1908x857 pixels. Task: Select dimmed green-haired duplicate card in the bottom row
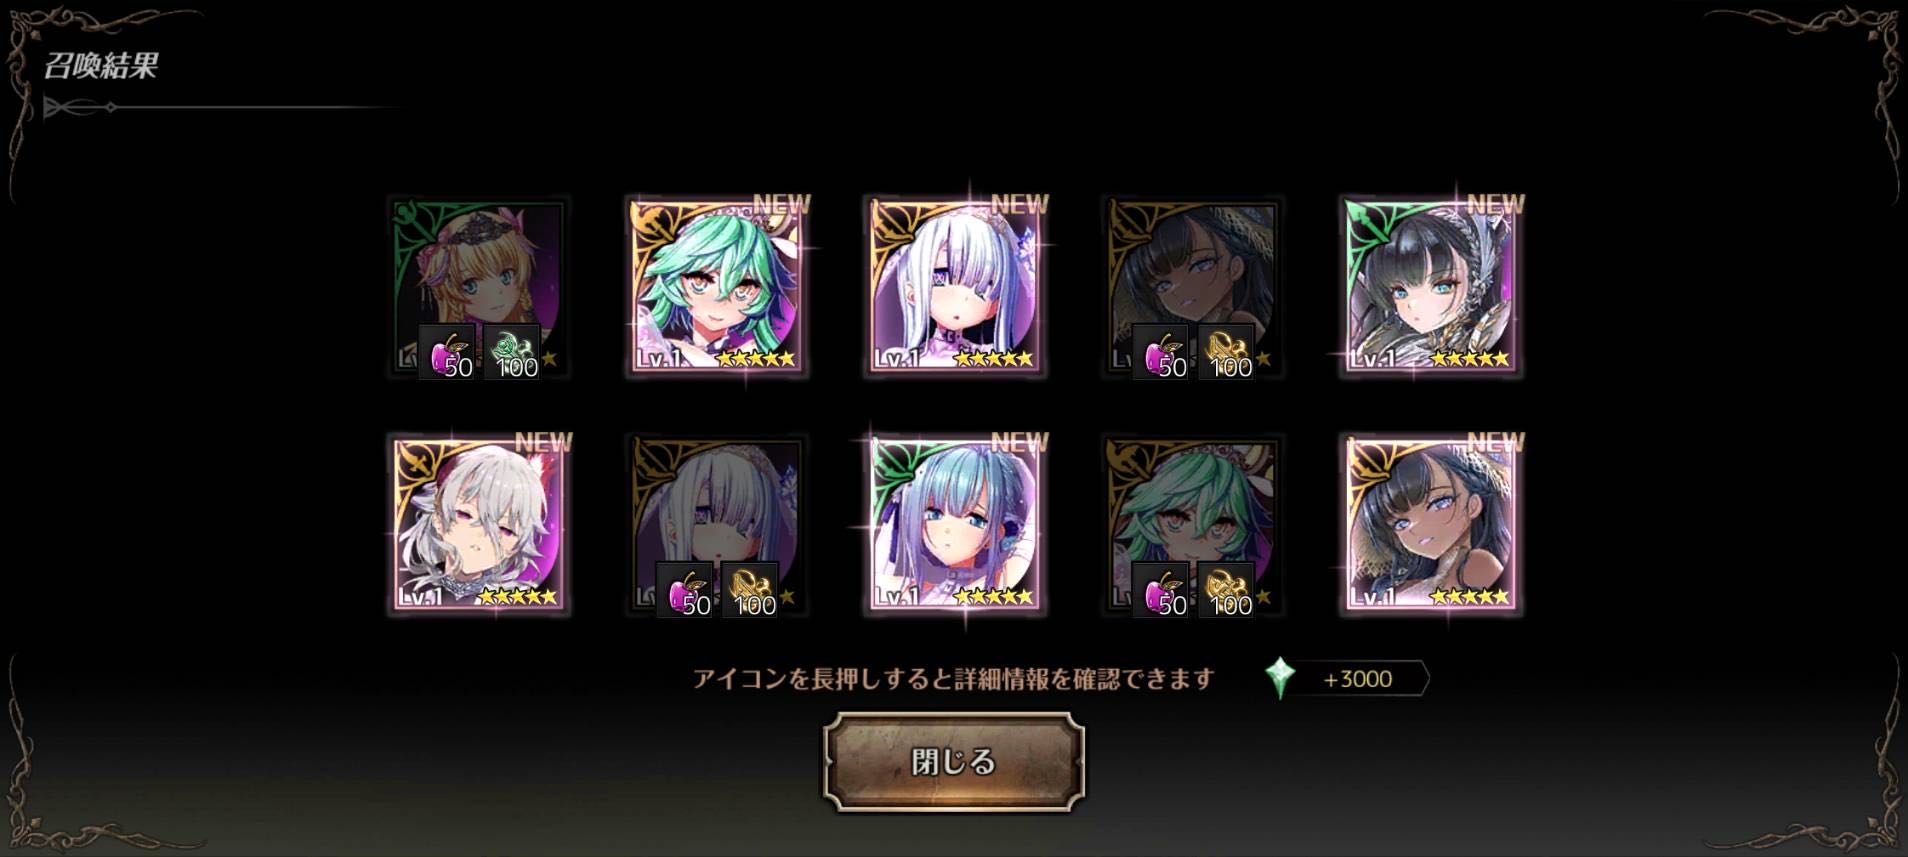1193,524
